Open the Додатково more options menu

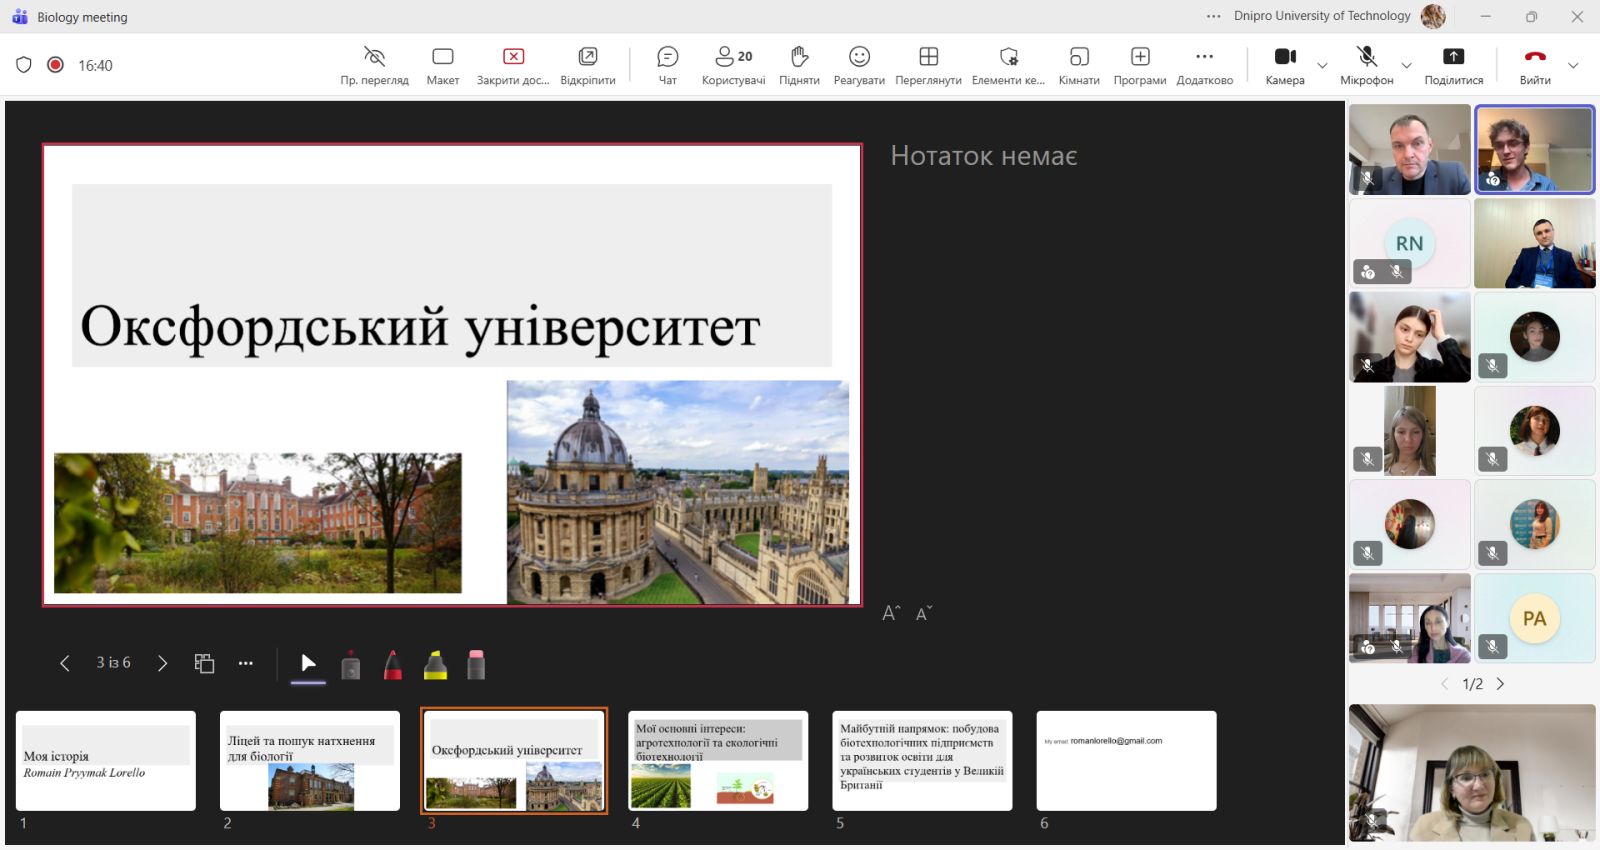click(1204, 65)
